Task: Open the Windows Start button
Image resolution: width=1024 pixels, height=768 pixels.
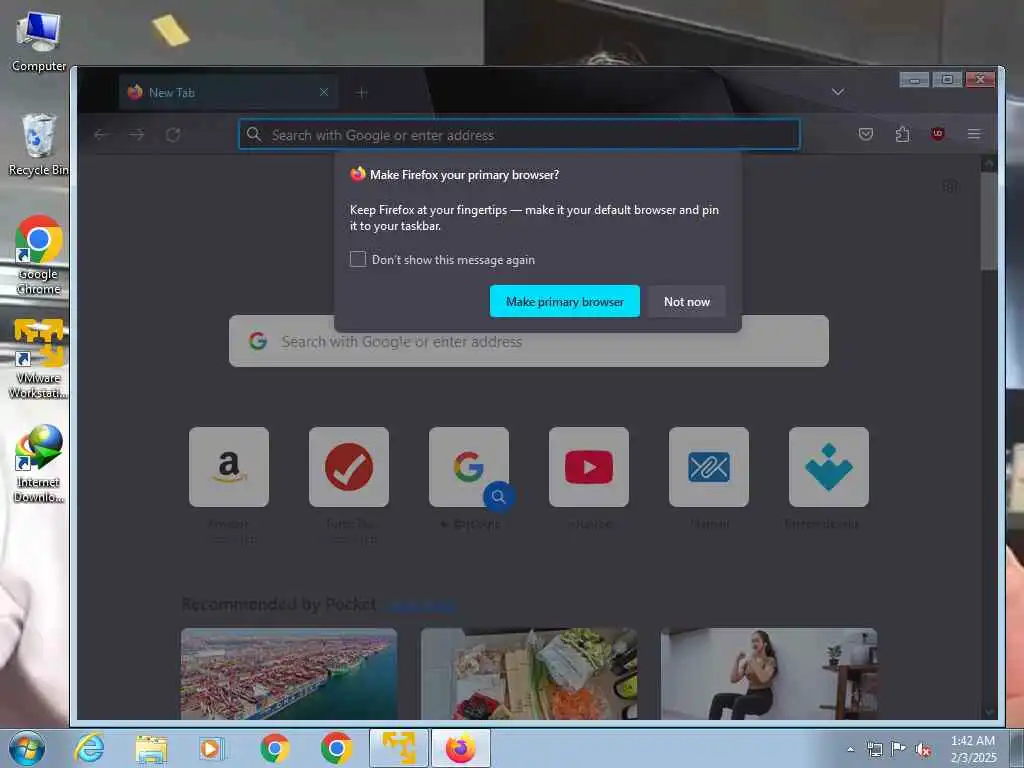Action: click(27, 748)
